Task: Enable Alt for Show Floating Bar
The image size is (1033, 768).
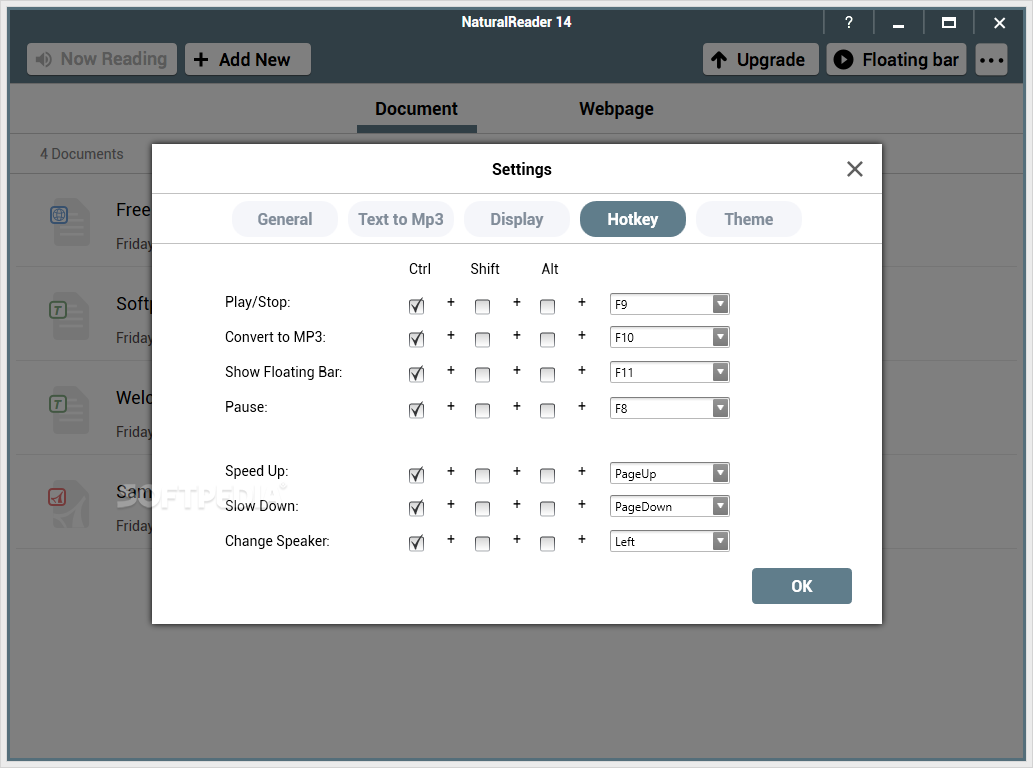Action: [547, 374]
